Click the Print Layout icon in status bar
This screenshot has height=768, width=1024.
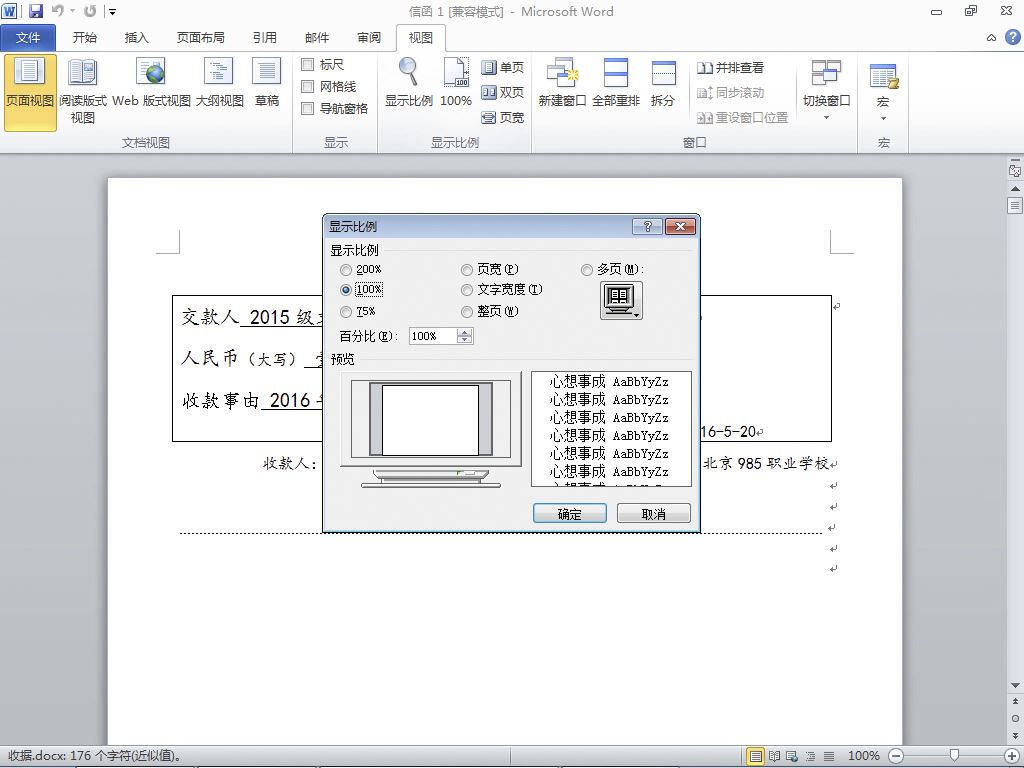click(756, 756)
